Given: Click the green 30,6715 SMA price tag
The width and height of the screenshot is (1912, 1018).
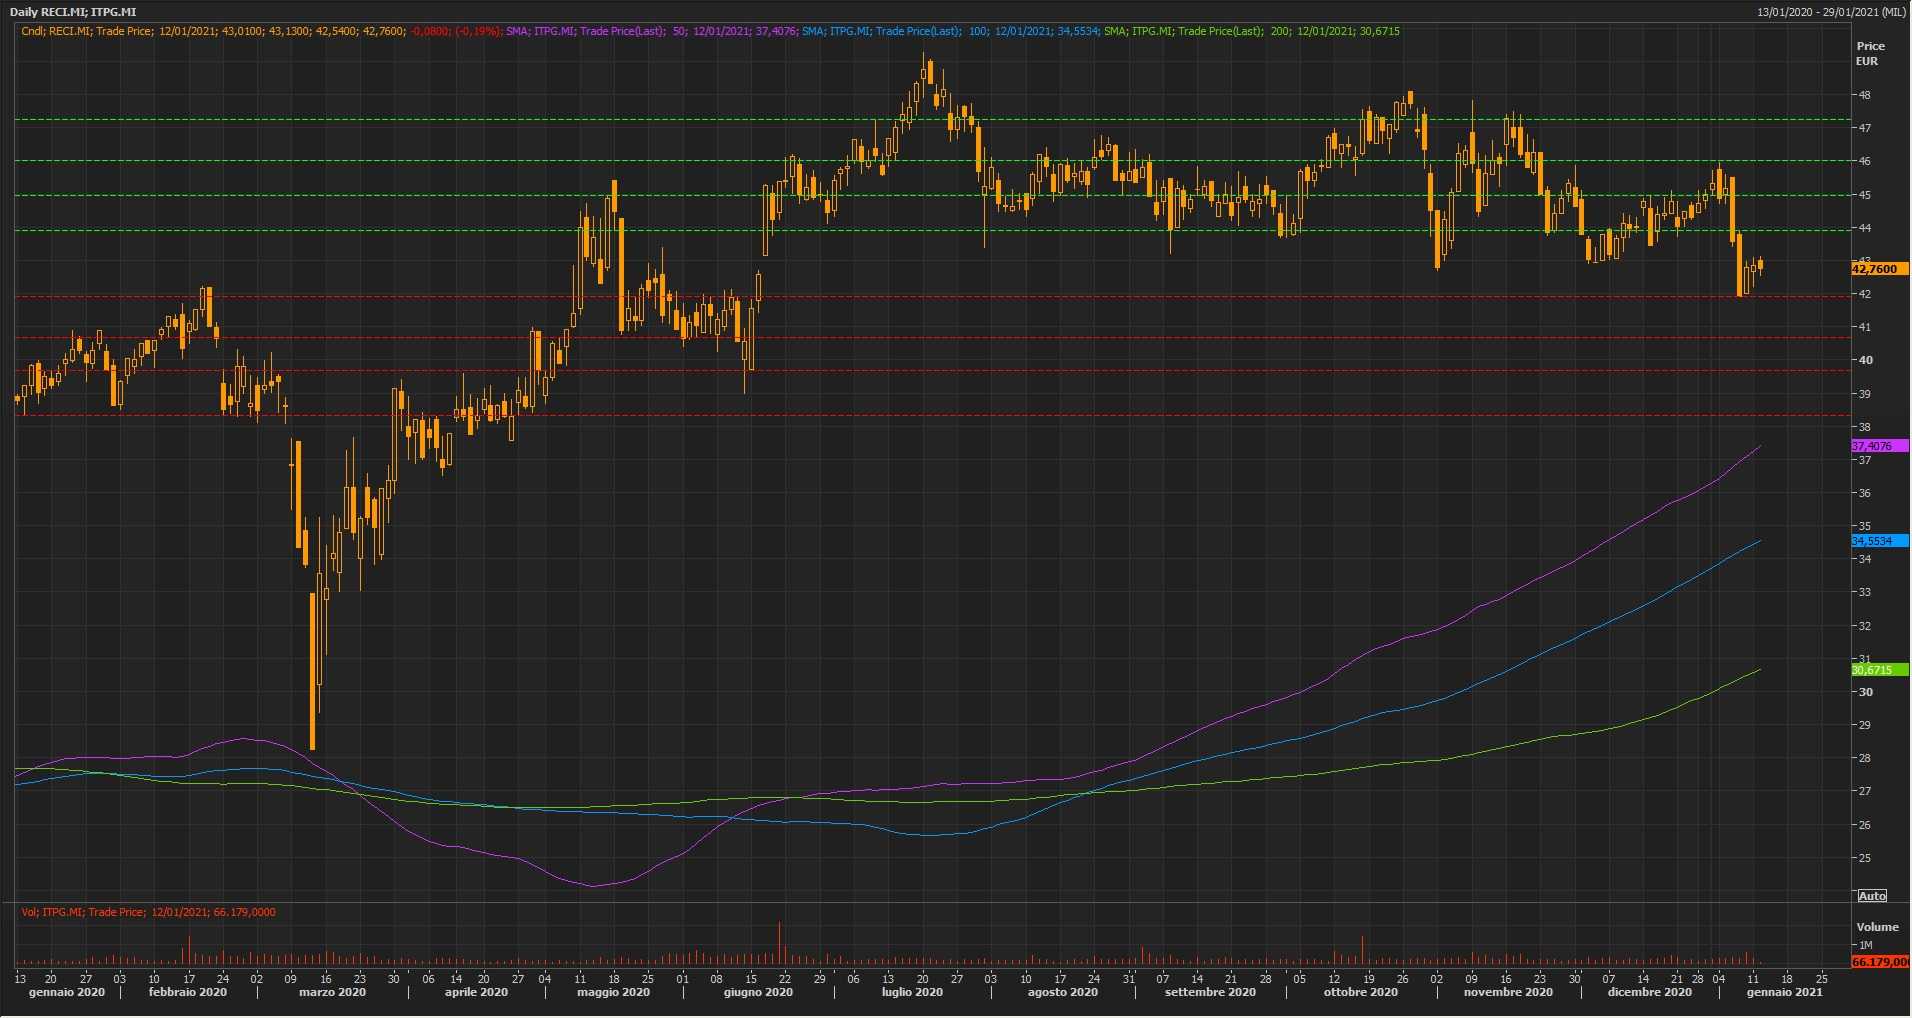Looking at the screenshot, I should pos(1876,670).
